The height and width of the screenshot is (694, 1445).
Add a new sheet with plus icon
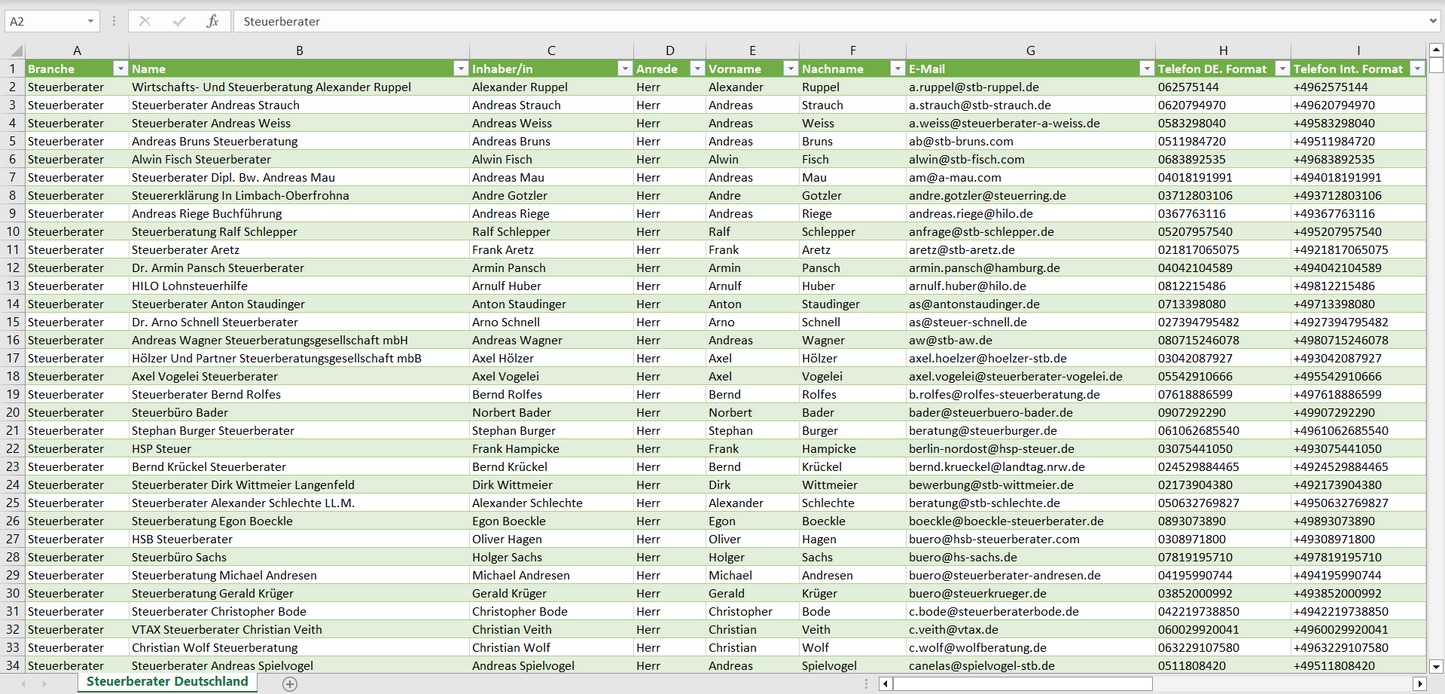pos(290,684)
